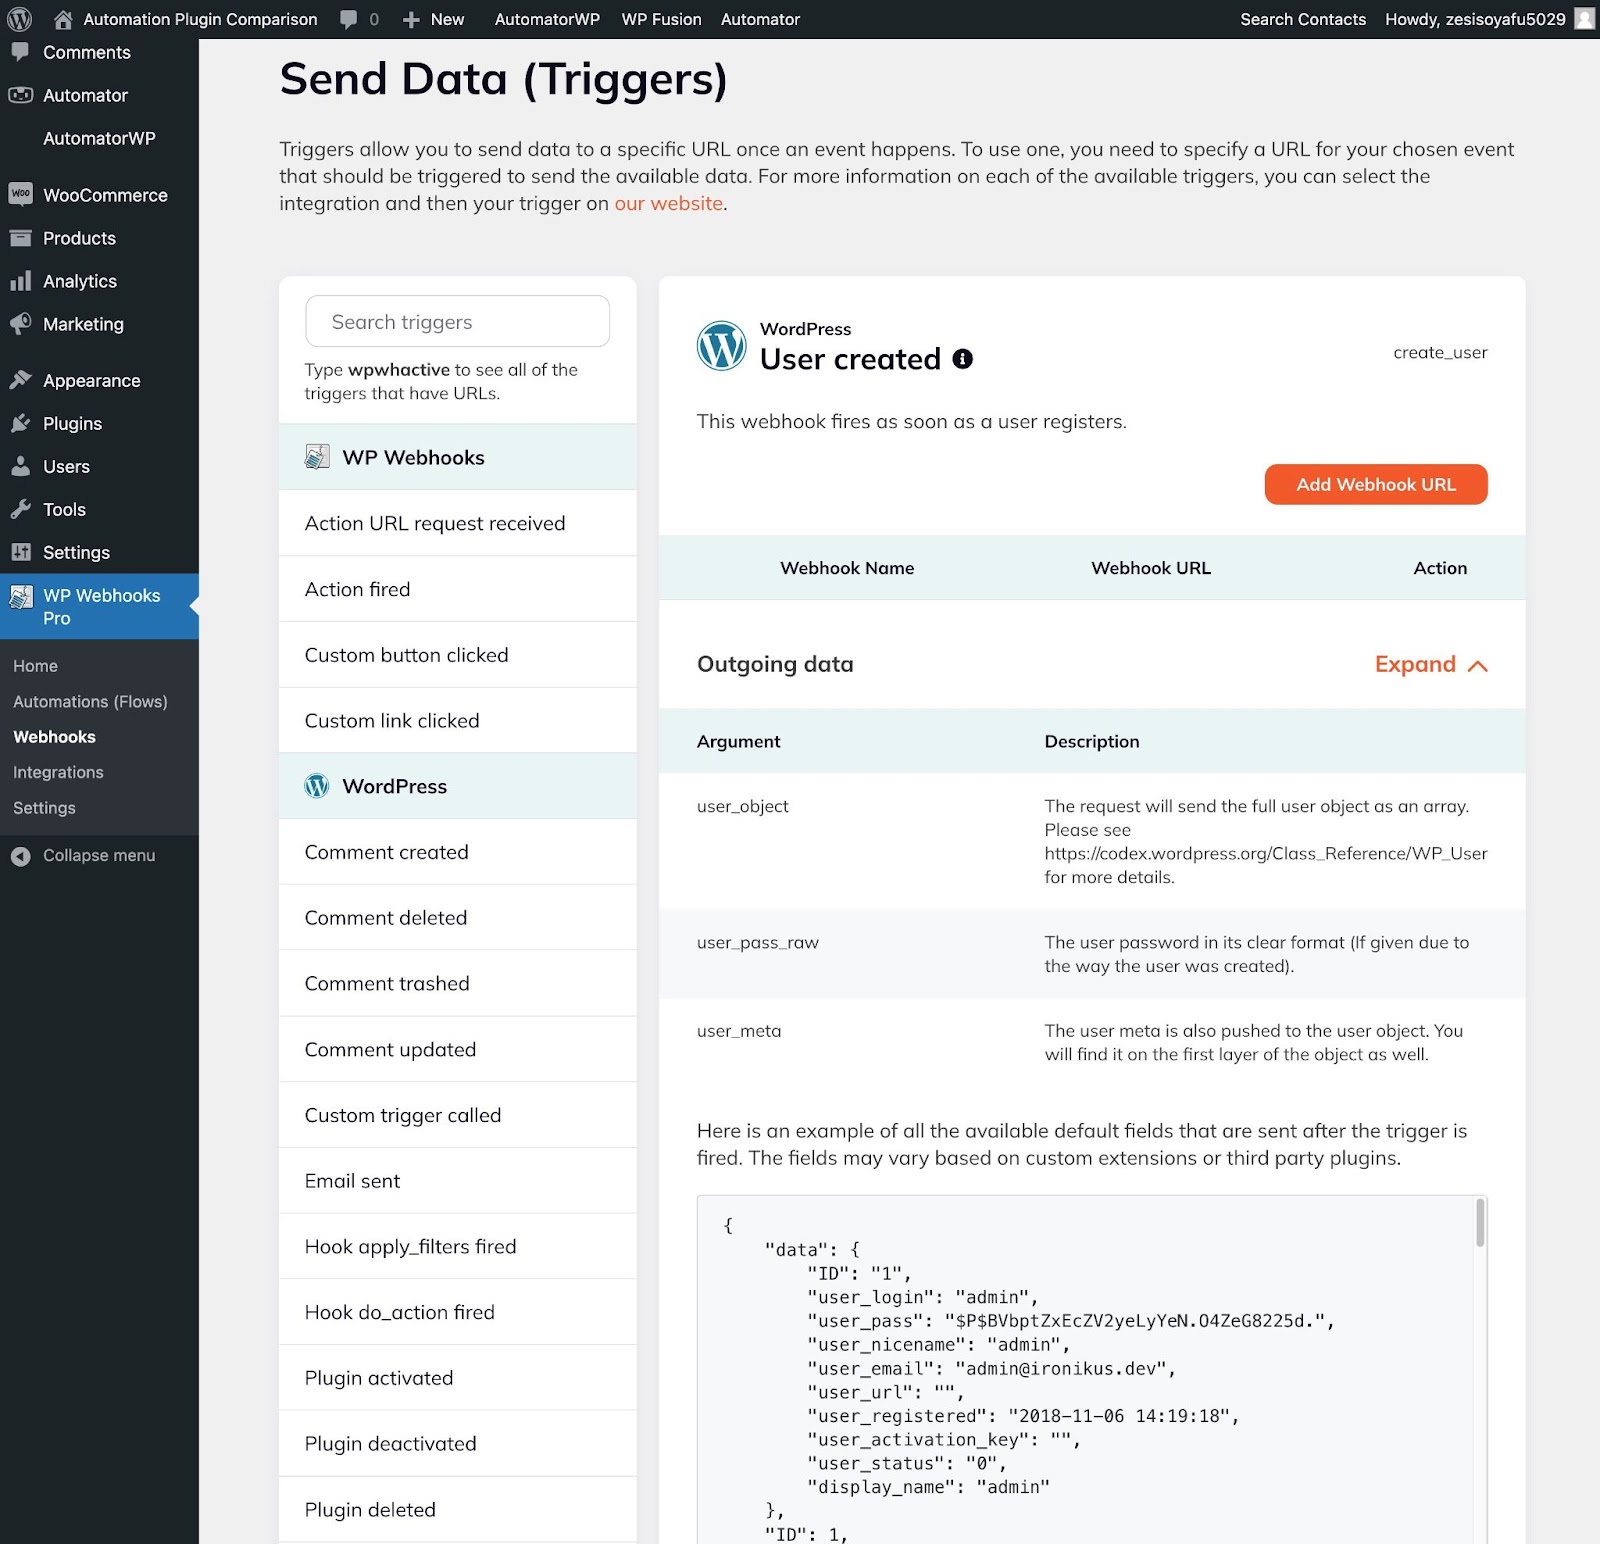Open Automations (Flows) submenu item

coord(90,702)
